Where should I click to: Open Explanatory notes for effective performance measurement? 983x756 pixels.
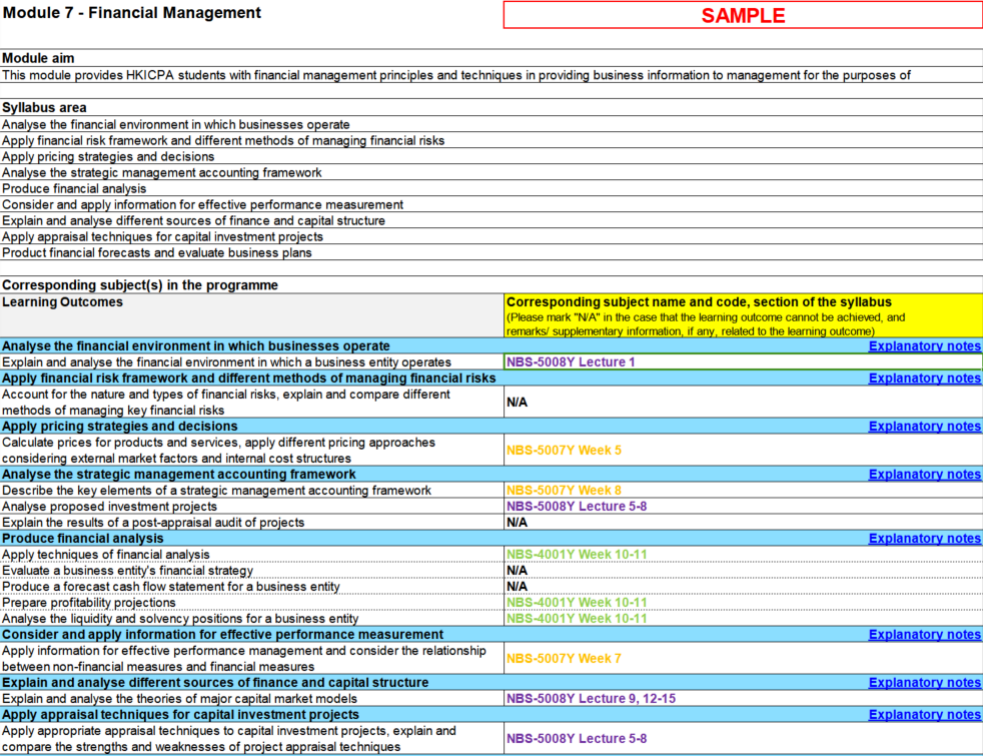click(924, 634)
